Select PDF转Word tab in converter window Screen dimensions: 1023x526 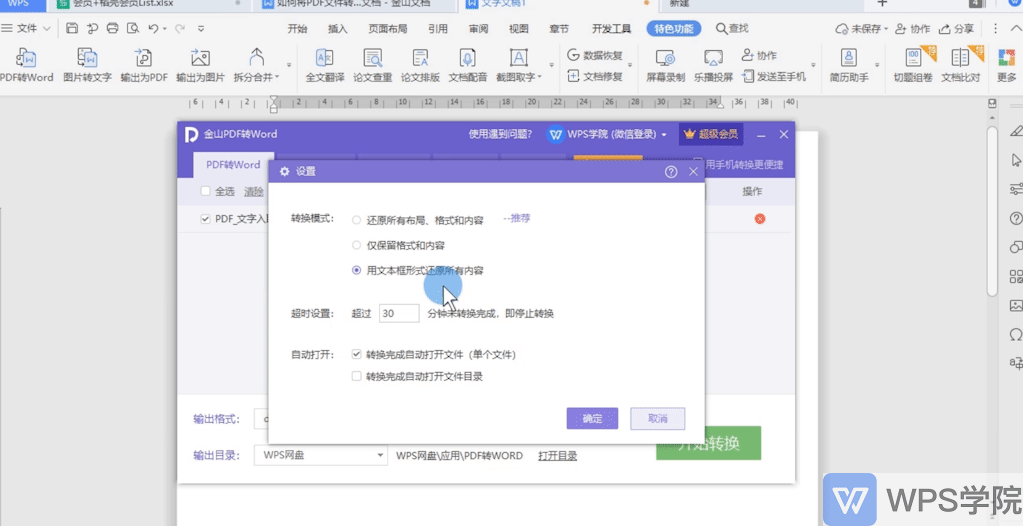click(x=233, y=165)
